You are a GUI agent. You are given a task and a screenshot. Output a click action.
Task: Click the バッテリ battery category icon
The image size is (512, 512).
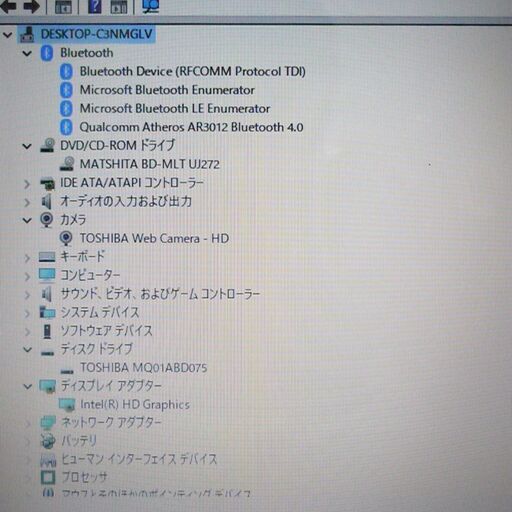[48, 441]
